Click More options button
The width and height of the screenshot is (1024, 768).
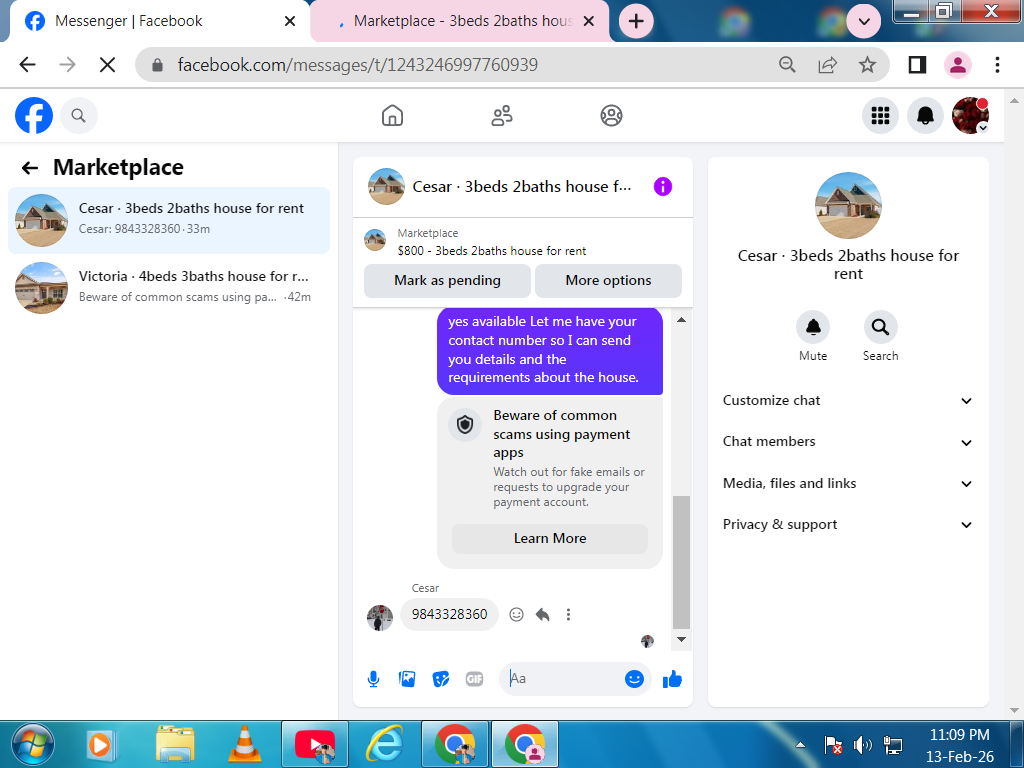click(x=608, y=281)
